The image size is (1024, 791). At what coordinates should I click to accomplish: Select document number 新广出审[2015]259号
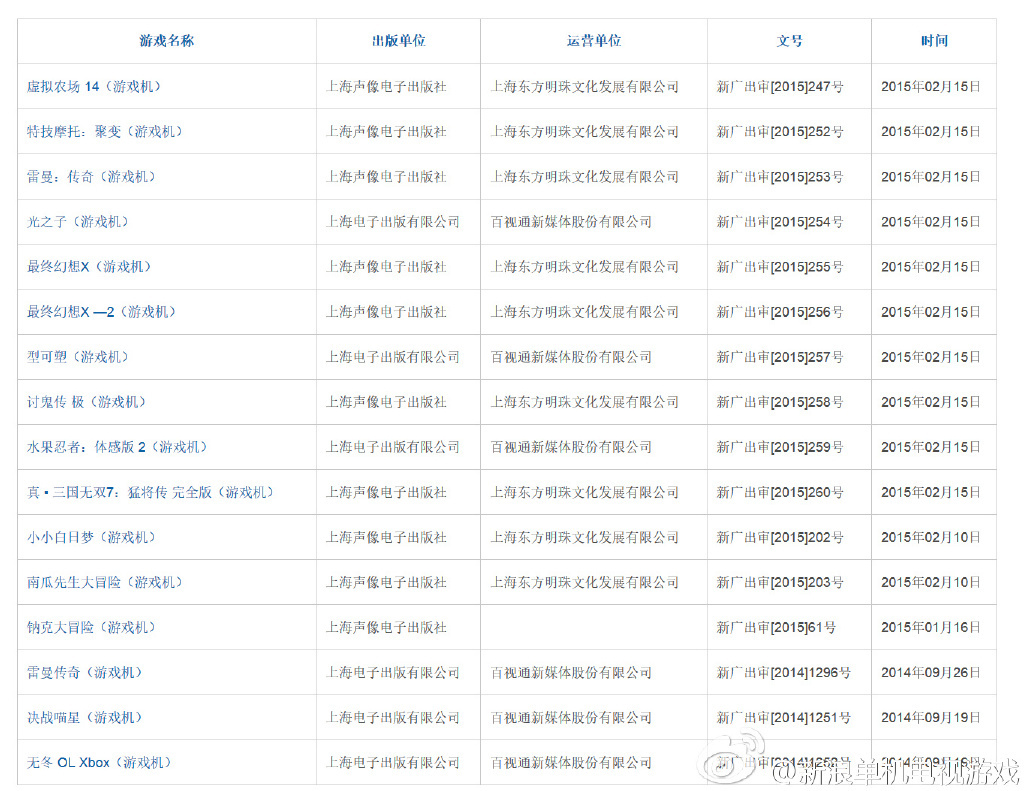(x=780, y=447)
